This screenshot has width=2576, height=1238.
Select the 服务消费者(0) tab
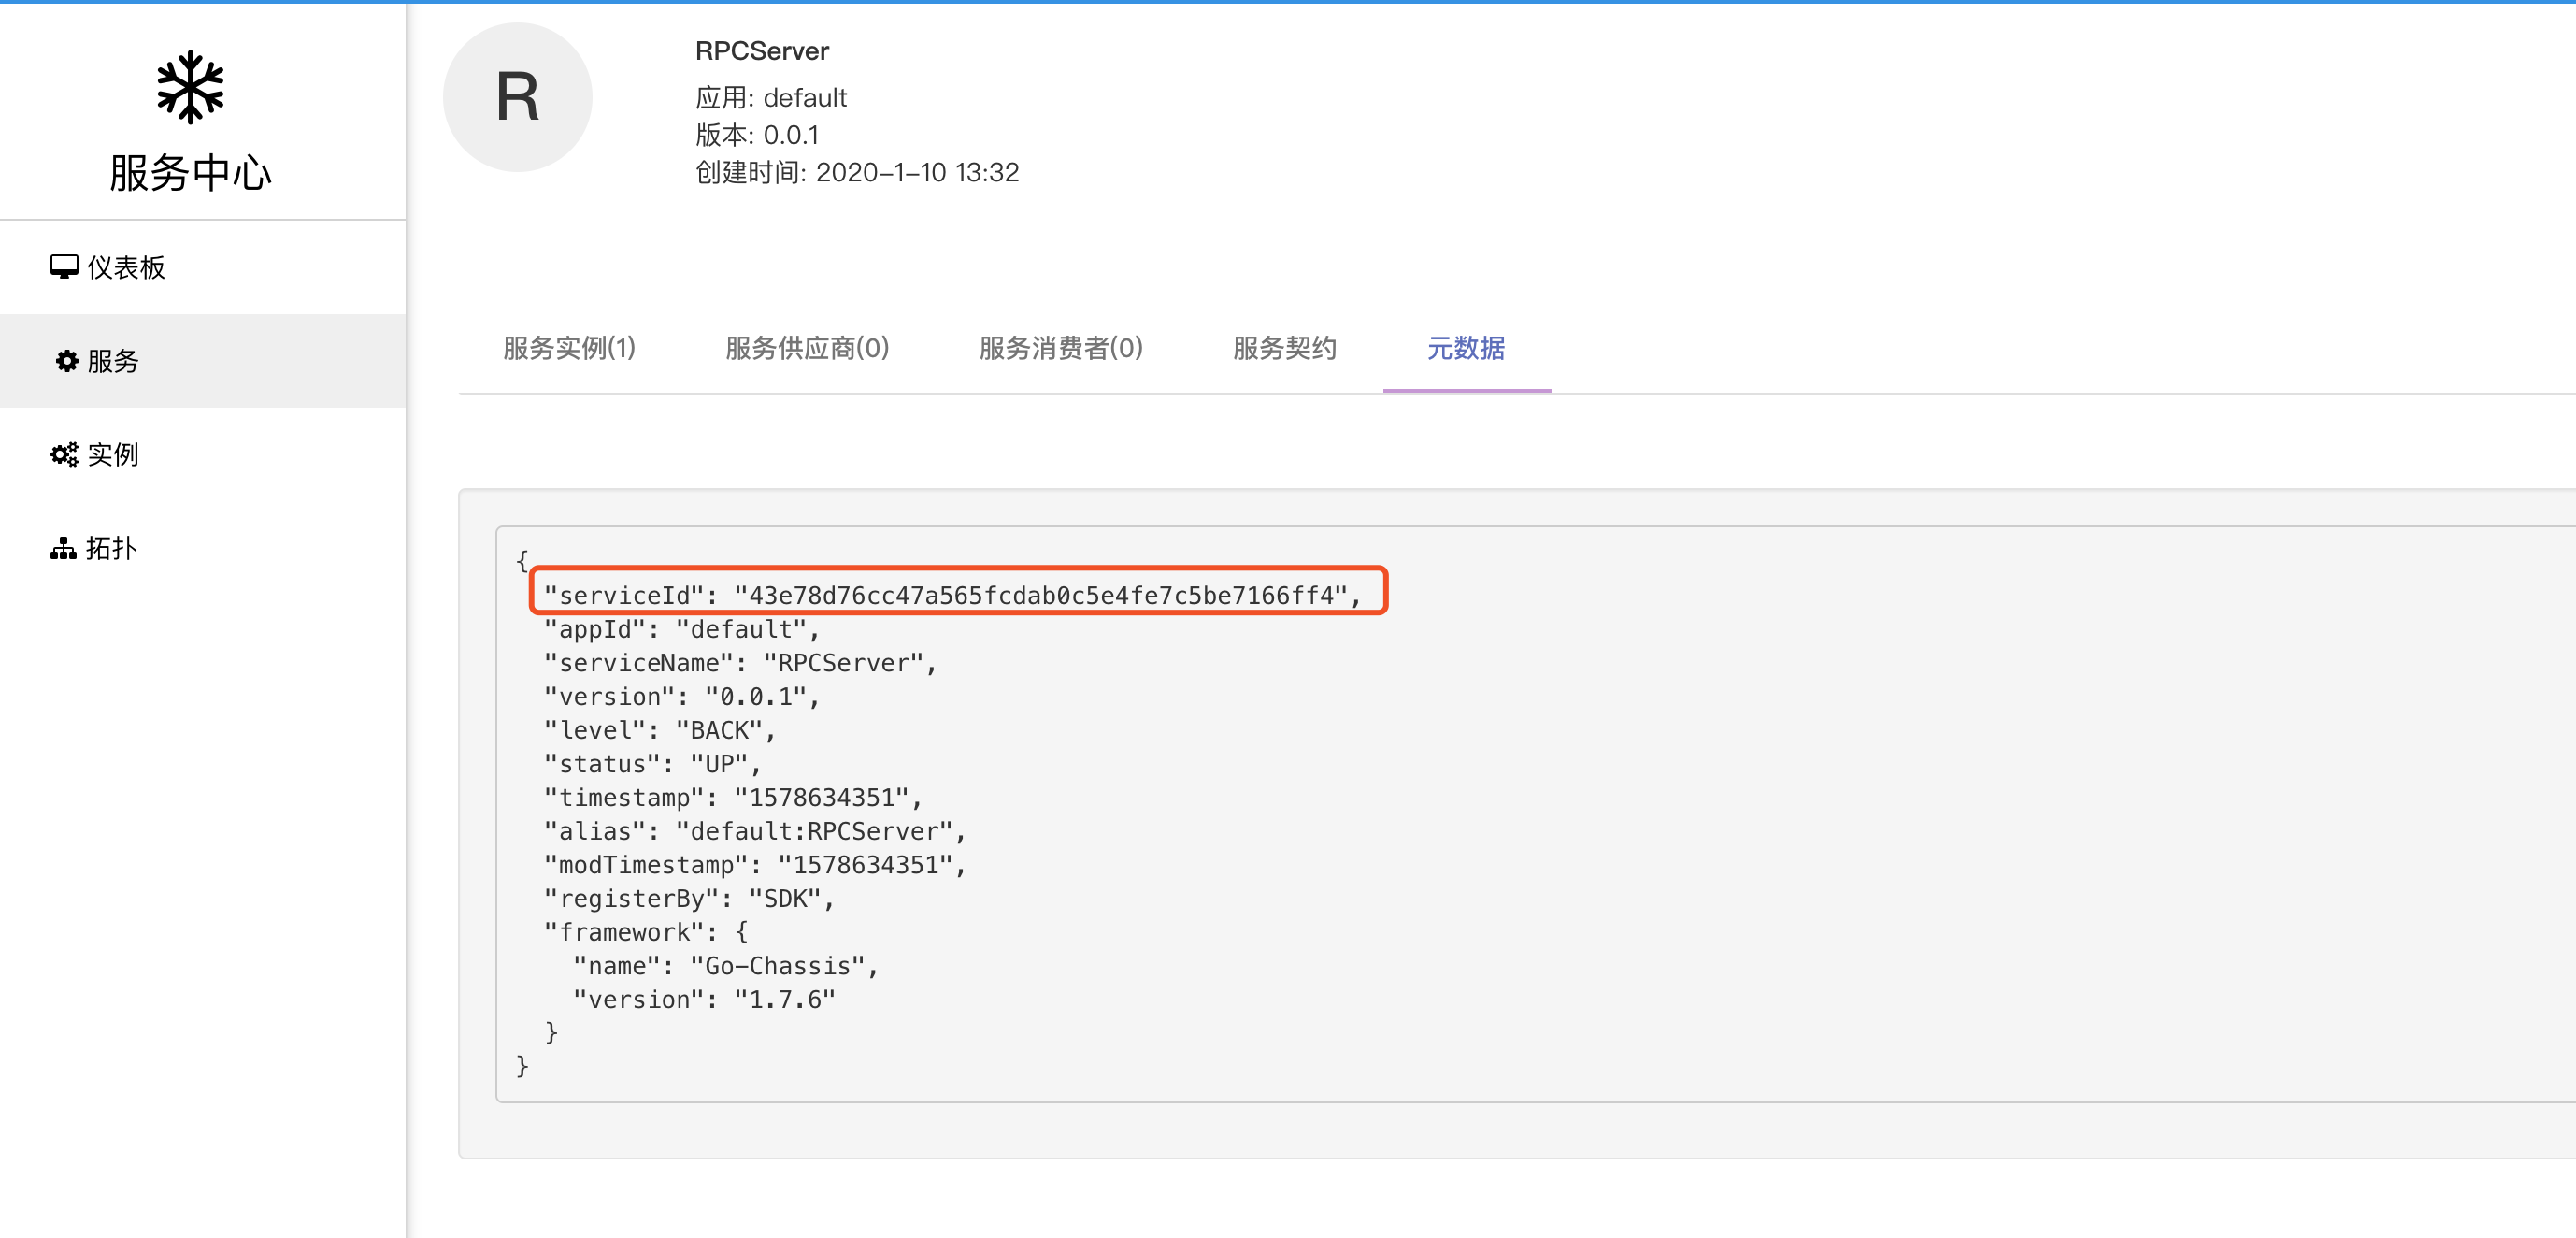[1060, 348]
